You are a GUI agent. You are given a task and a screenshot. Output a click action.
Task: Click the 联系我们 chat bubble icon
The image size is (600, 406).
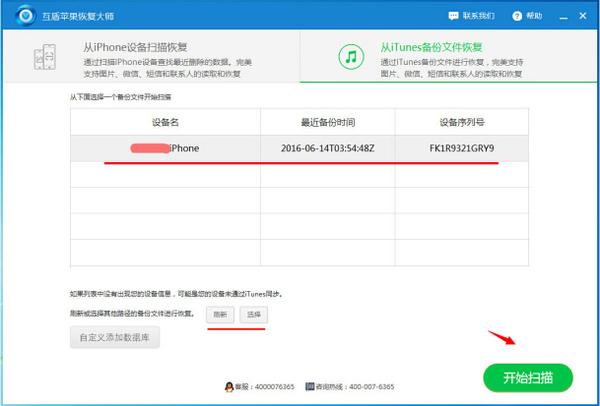tap(453, 16)
